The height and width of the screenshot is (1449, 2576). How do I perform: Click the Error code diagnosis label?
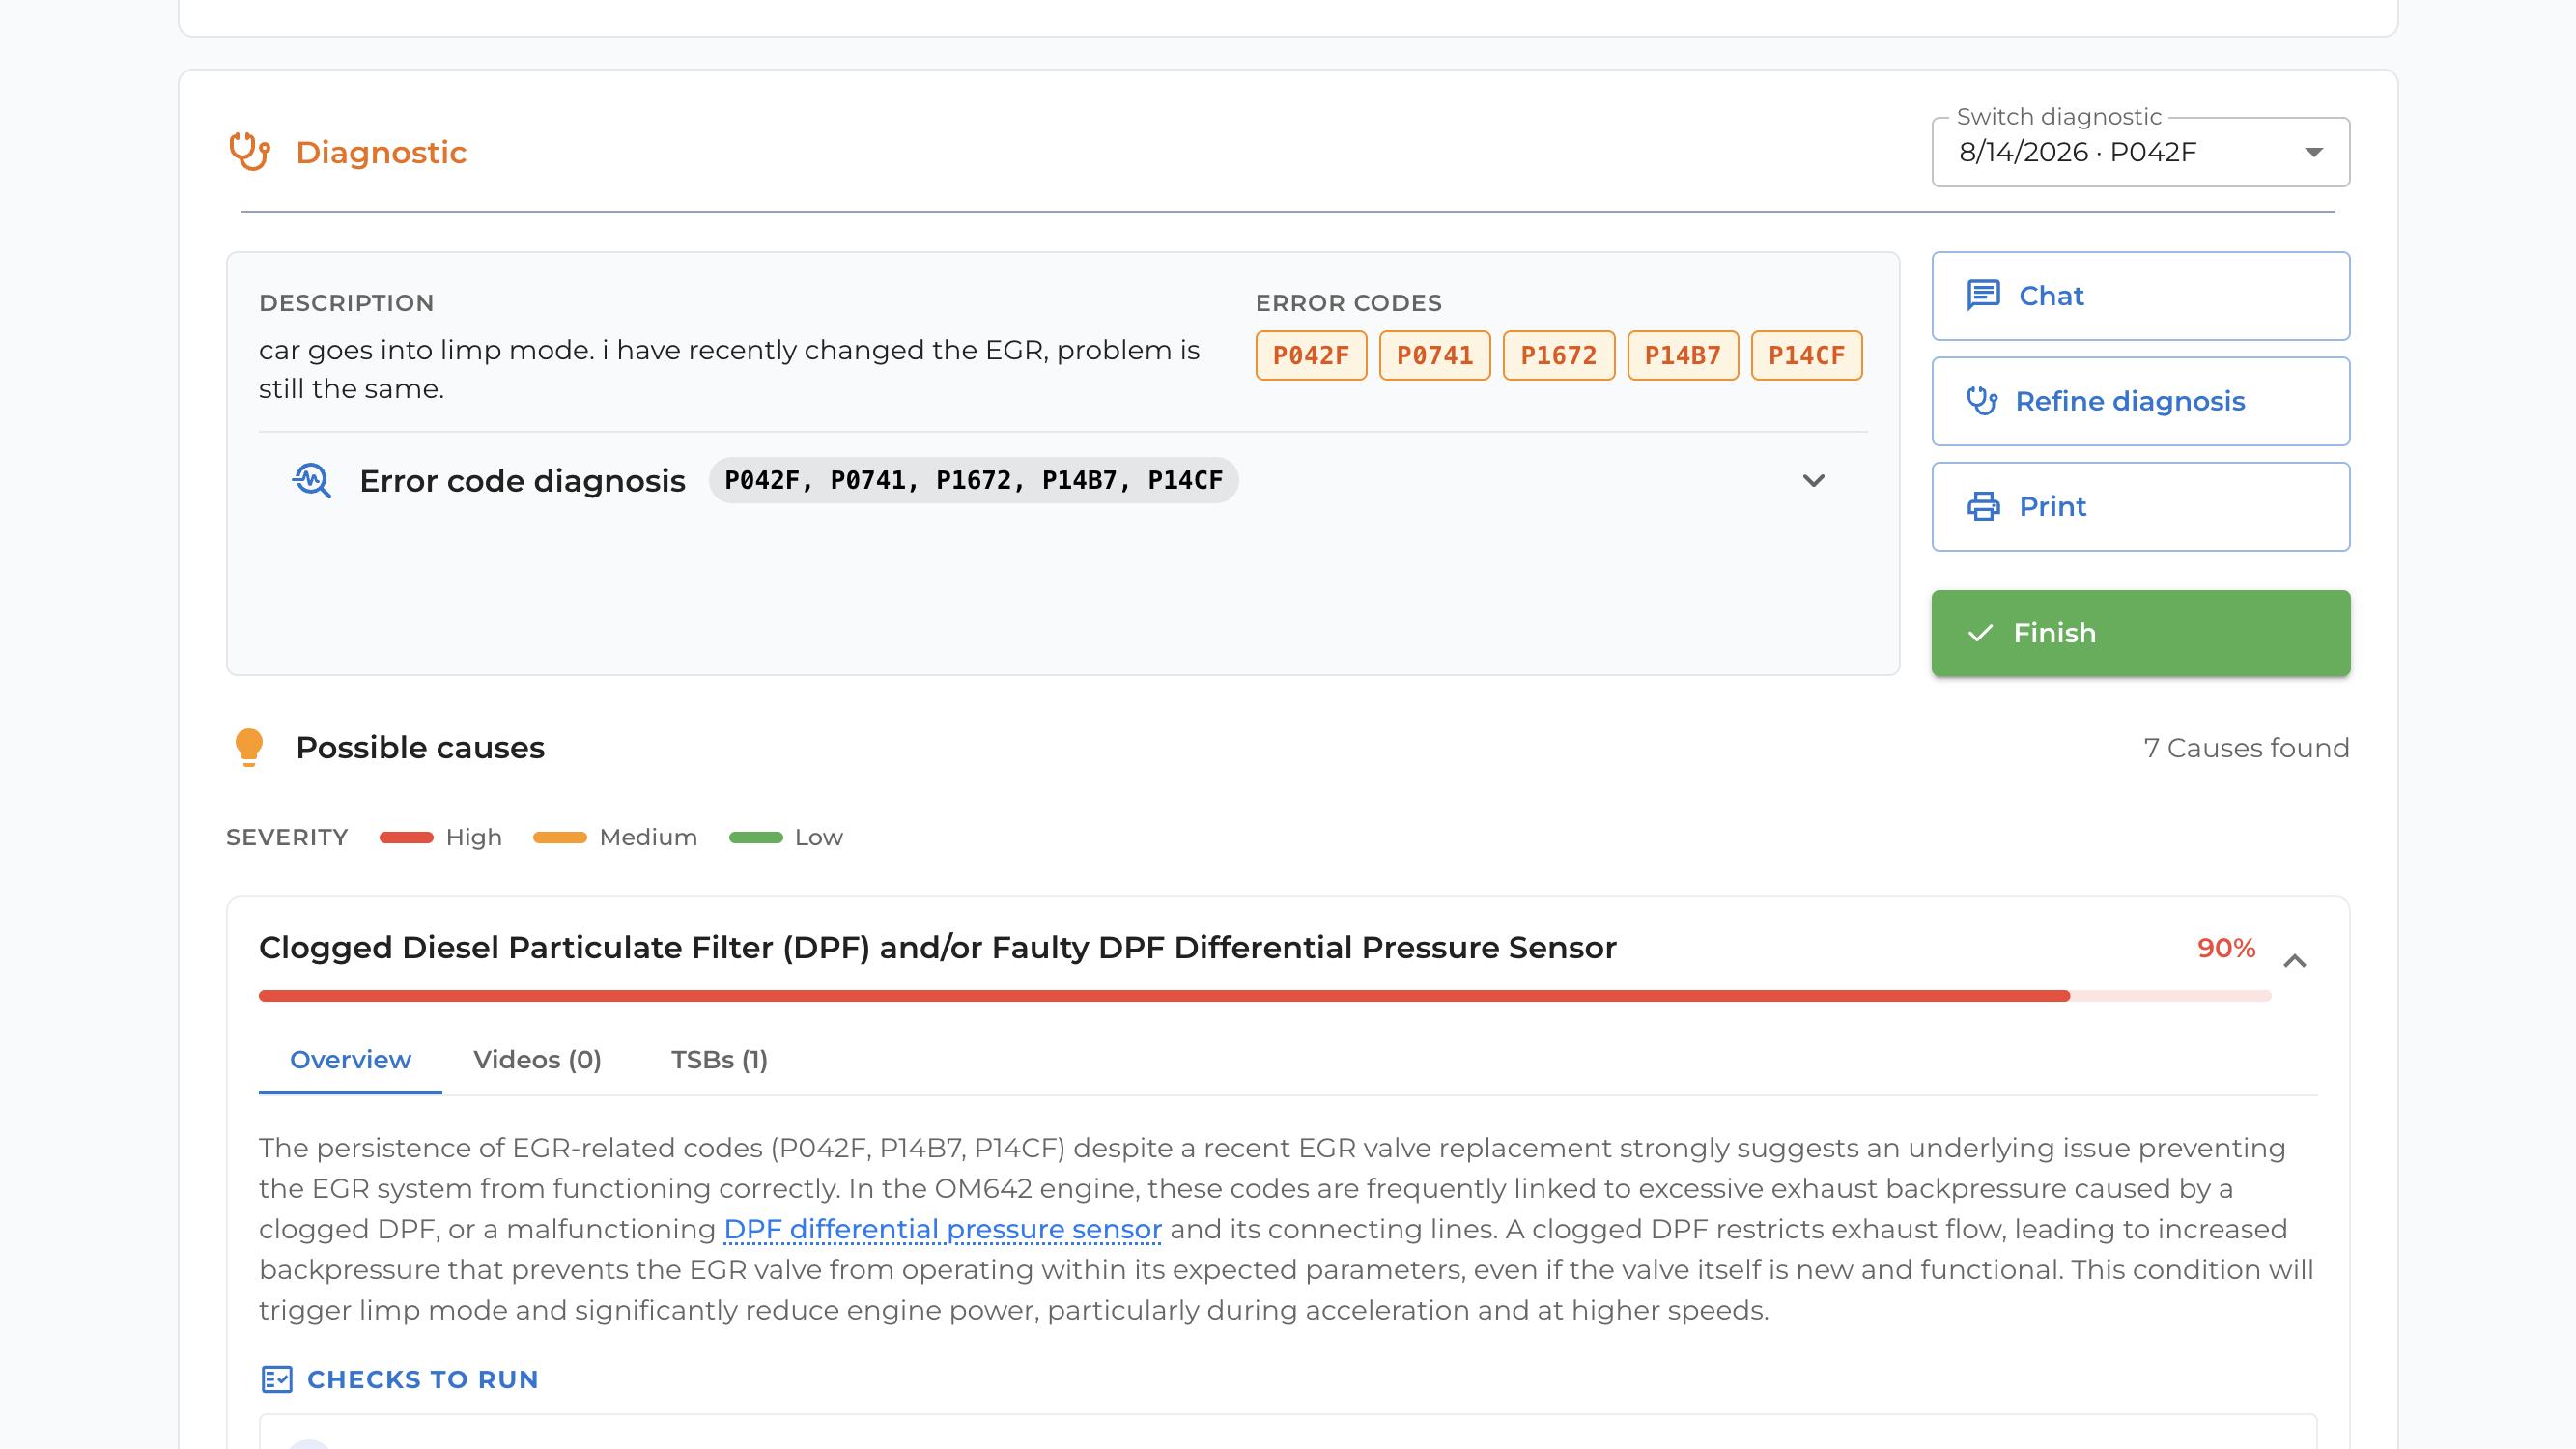pyautogui.click(x=522, y=481)
